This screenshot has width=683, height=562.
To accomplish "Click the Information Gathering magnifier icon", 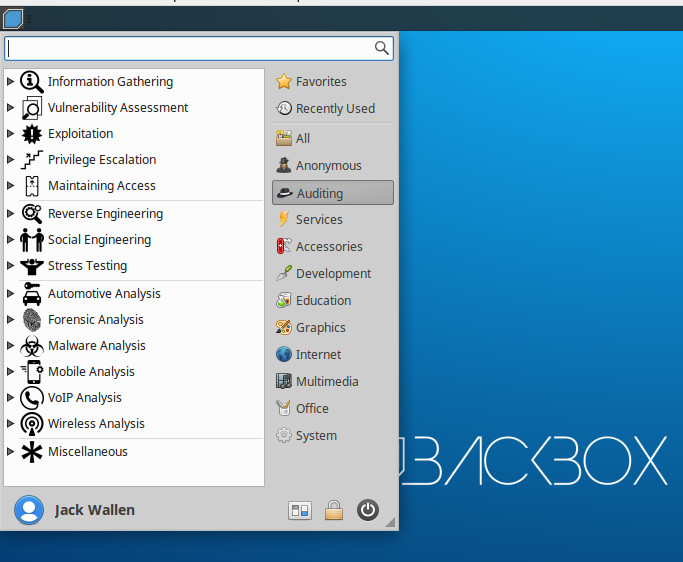I will [32, 82].
